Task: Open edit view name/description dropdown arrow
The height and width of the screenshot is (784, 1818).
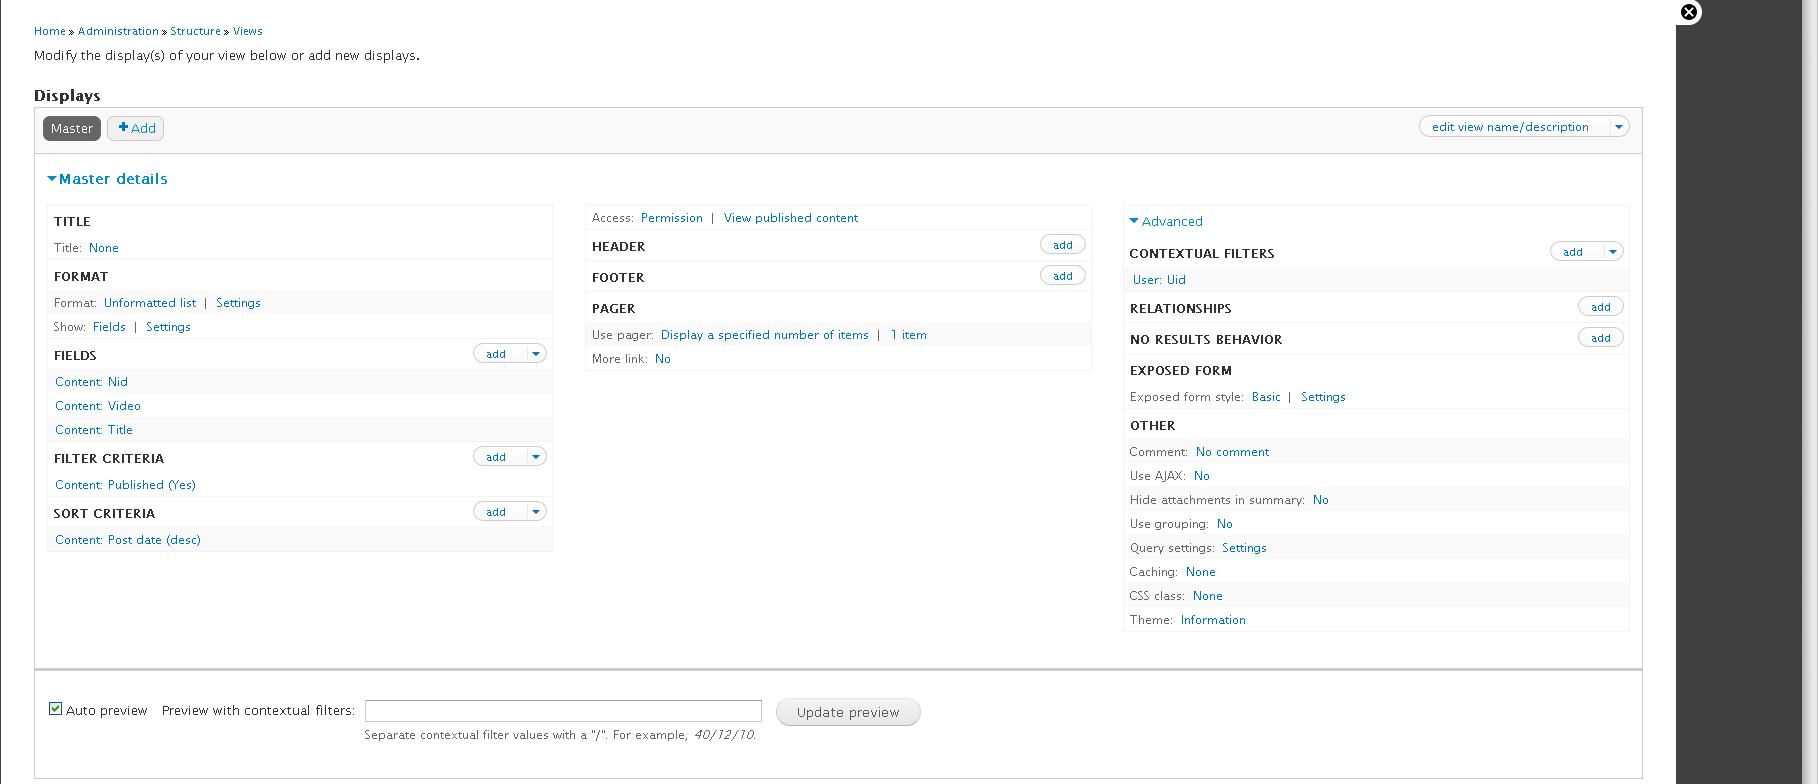Action: pos(1618,127)
